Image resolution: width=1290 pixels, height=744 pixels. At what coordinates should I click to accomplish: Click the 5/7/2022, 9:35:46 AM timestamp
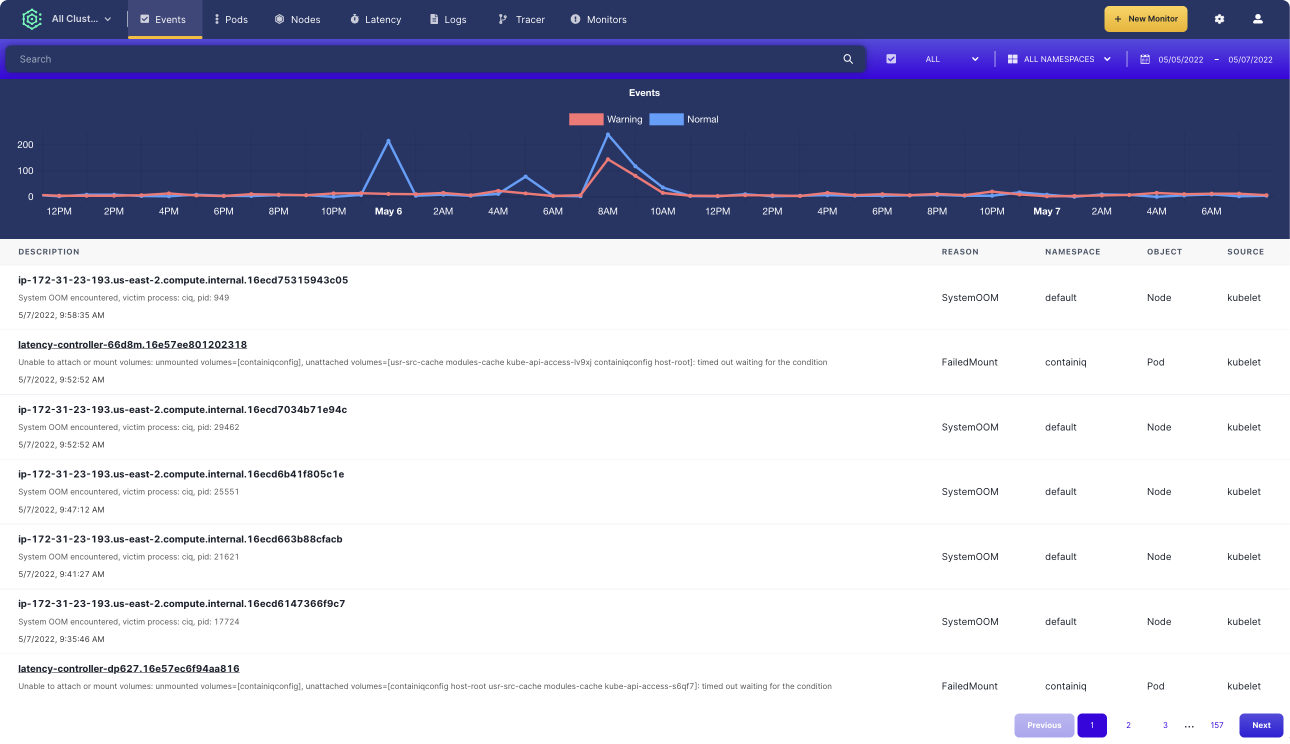click(x=61, y=639)
